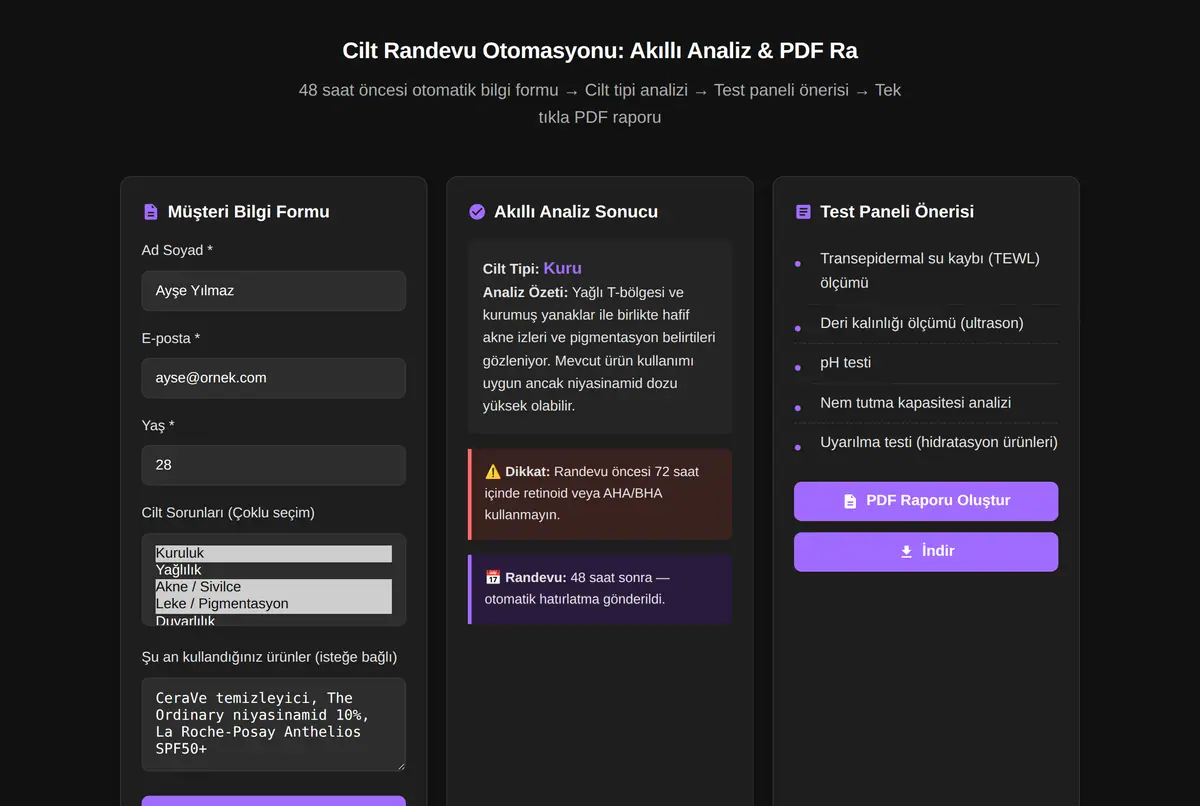This screenshot has height=806, width=1200.
Task: Click the Müşteri Bilgi Formu heading
Action: click(x=248, y=212)
